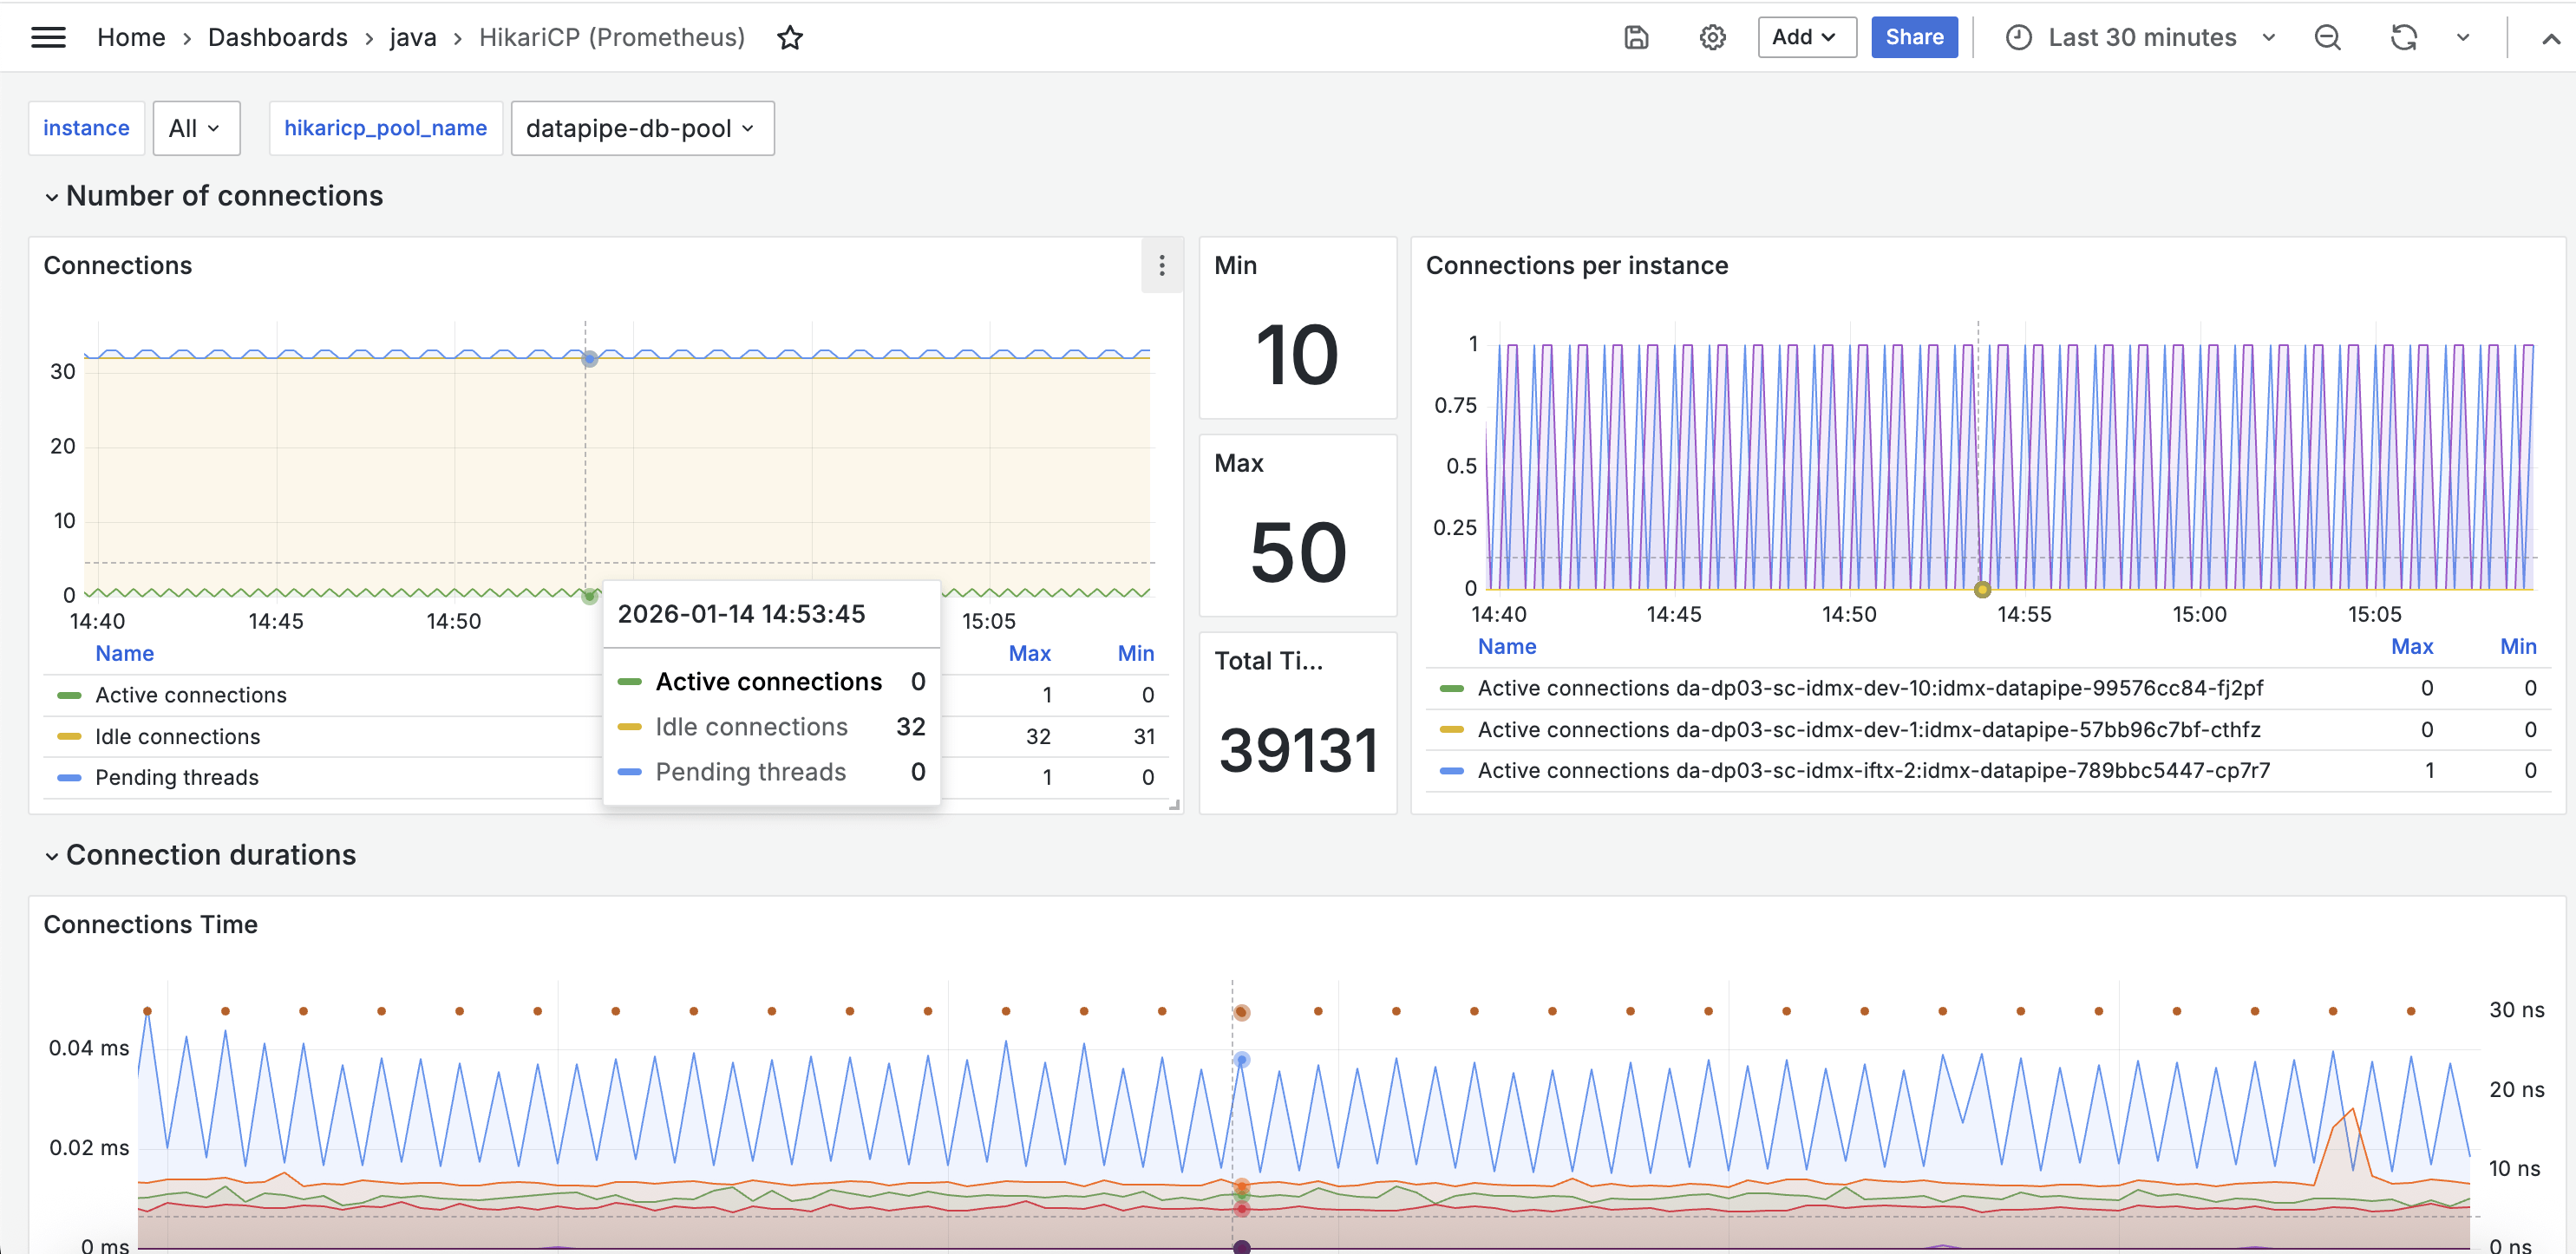Zoom out the time range
The height and width of the screenshot is (1254, 2576).
(x=2328, y=37)
